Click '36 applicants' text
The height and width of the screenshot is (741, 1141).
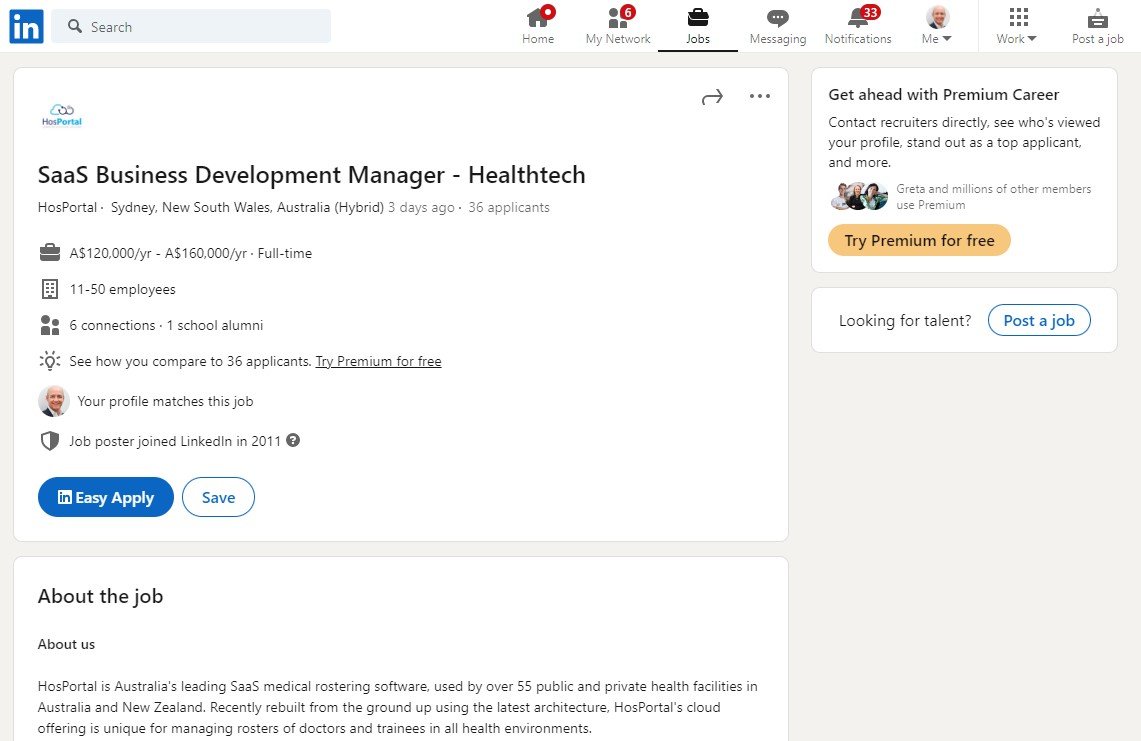(509, 207)
